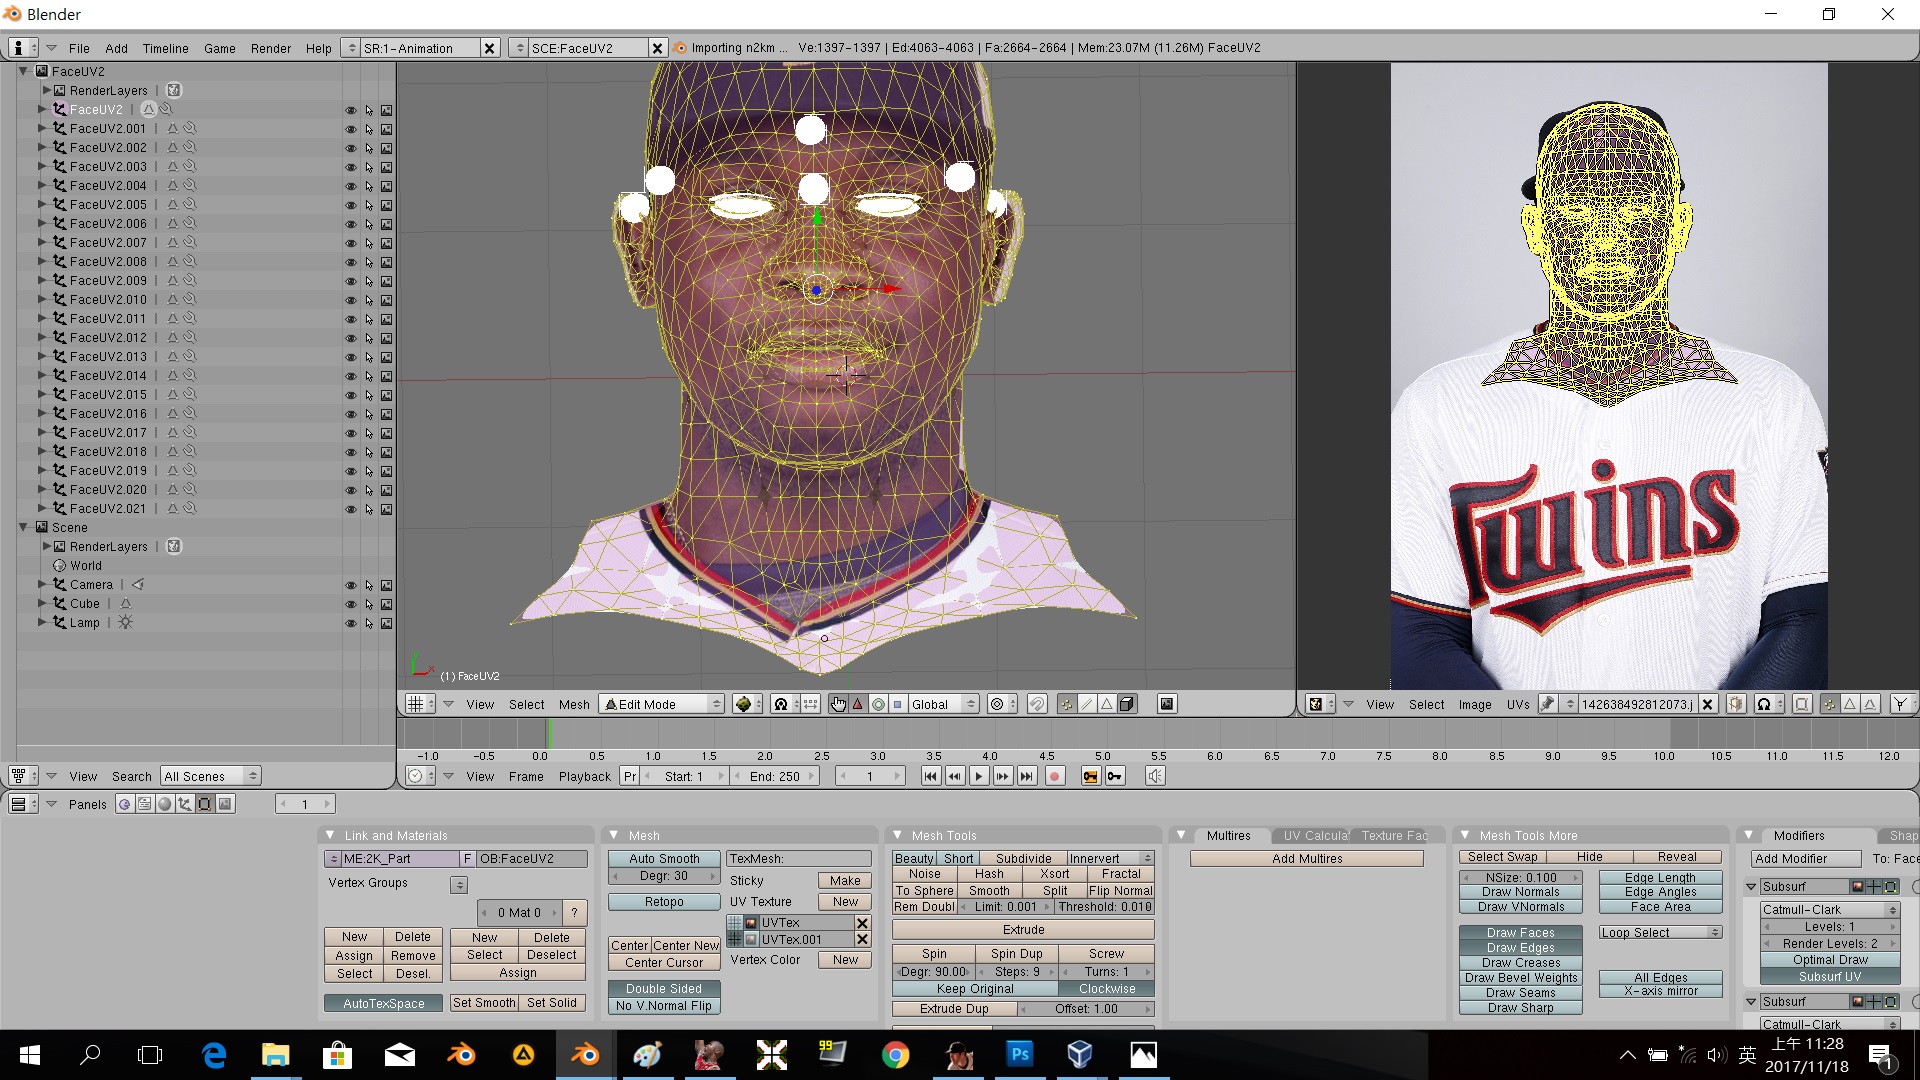Click the Extrude button
Screen dimensions: 1920x1080
pos(1023,929)
